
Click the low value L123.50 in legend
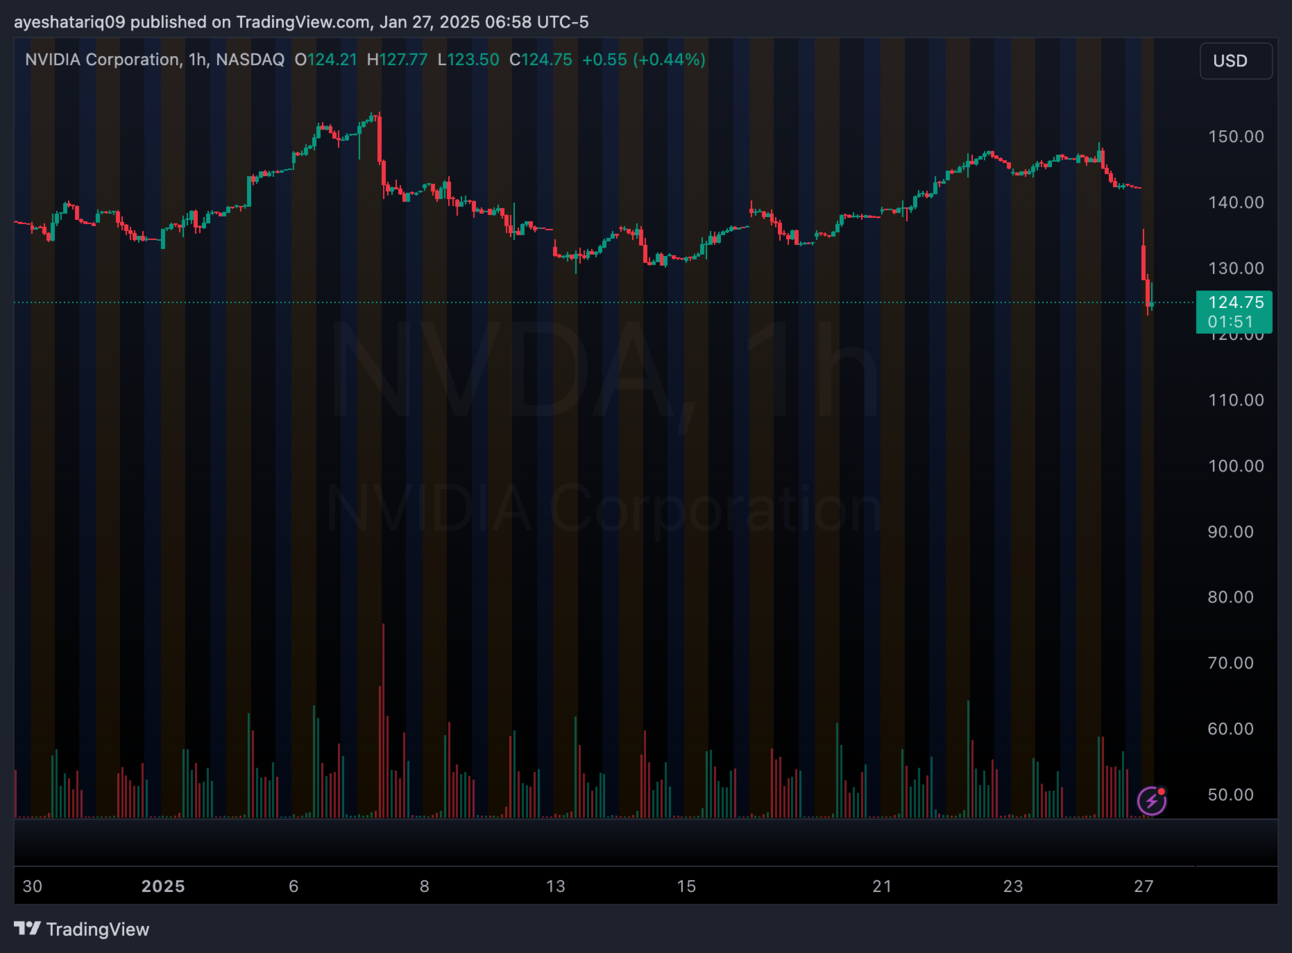point(468,60)
